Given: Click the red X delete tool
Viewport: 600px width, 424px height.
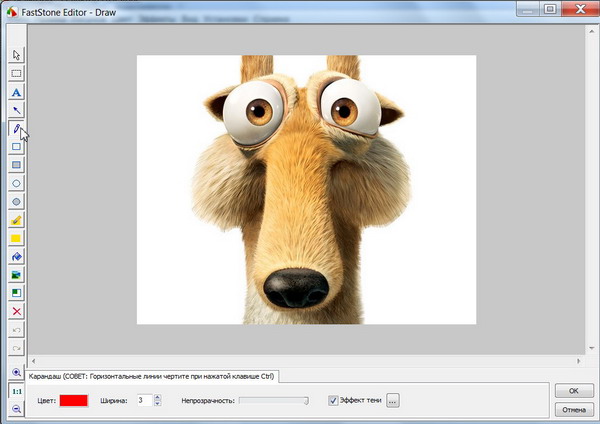Looking at the screenshot, I should (16, 311).
